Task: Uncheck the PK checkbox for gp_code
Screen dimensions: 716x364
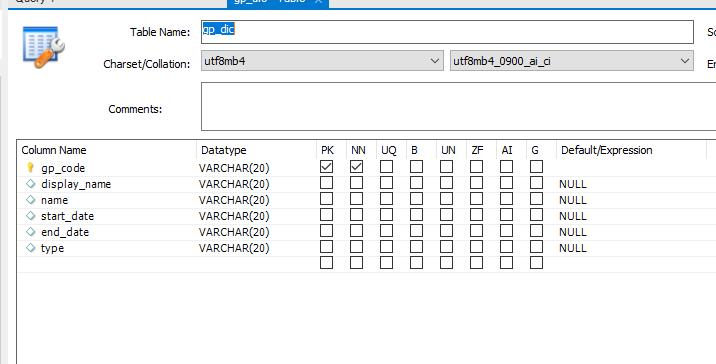Action: tap(326, 167)
